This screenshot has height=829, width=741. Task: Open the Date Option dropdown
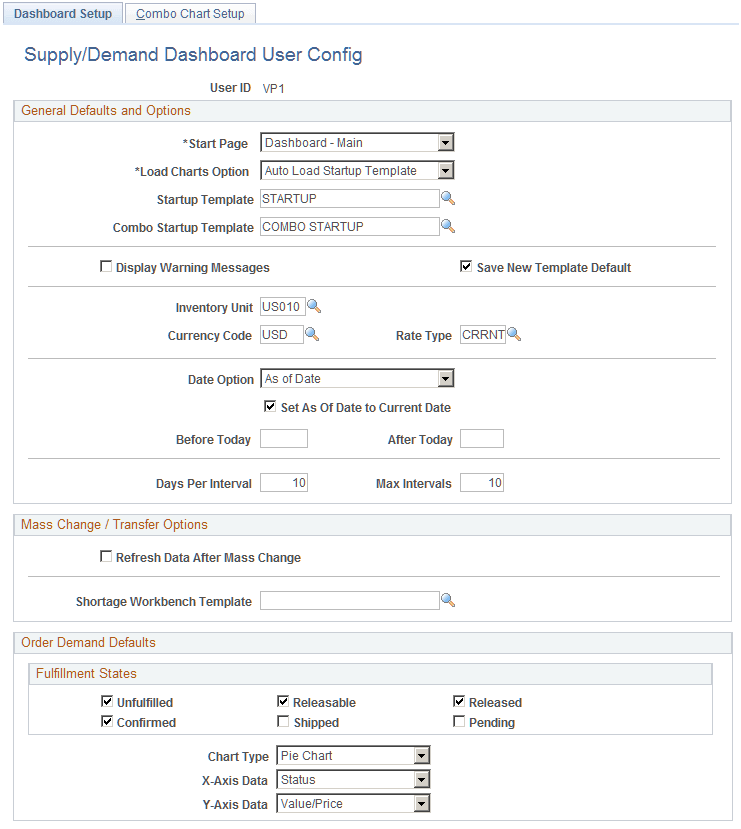coord(445,378)
